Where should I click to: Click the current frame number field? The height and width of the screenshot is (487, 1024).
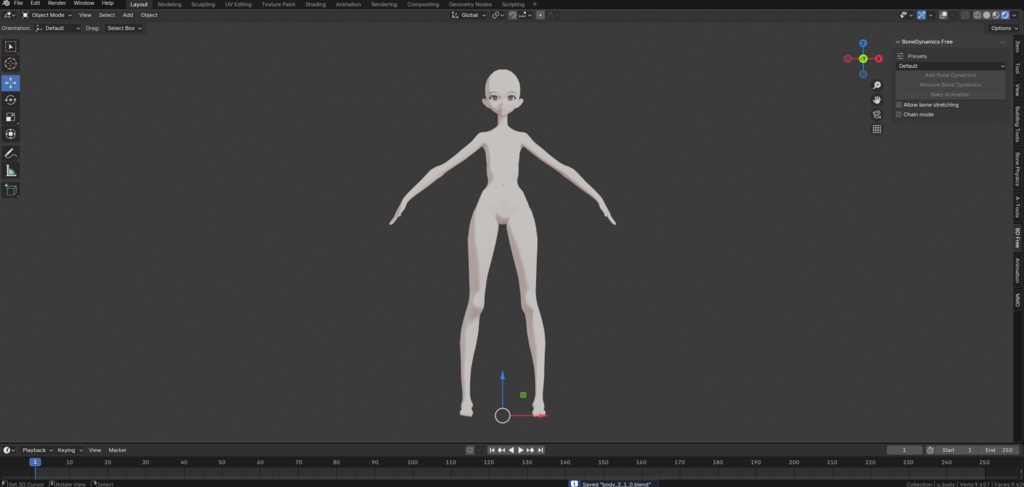coord(904,450)
